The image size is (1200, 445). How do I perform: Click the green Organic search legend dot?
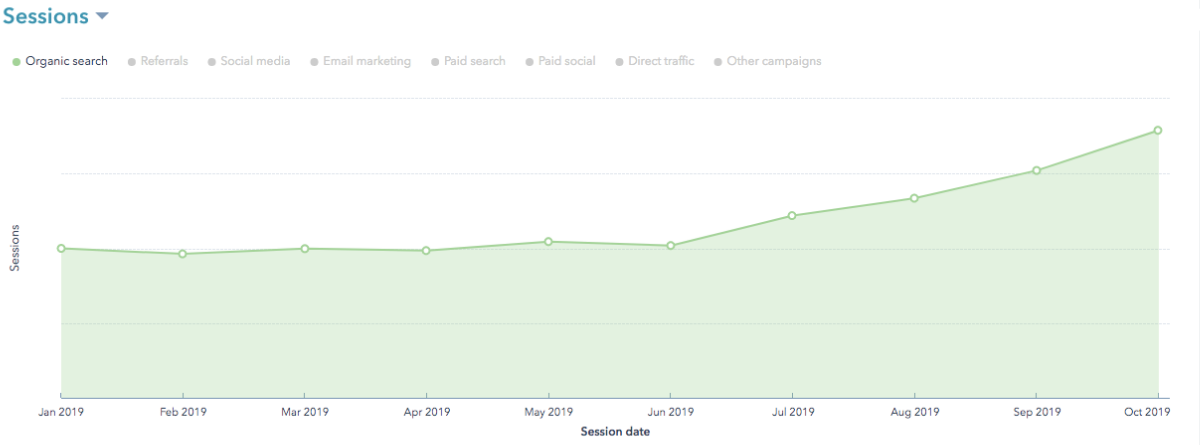tap(17, 62)
